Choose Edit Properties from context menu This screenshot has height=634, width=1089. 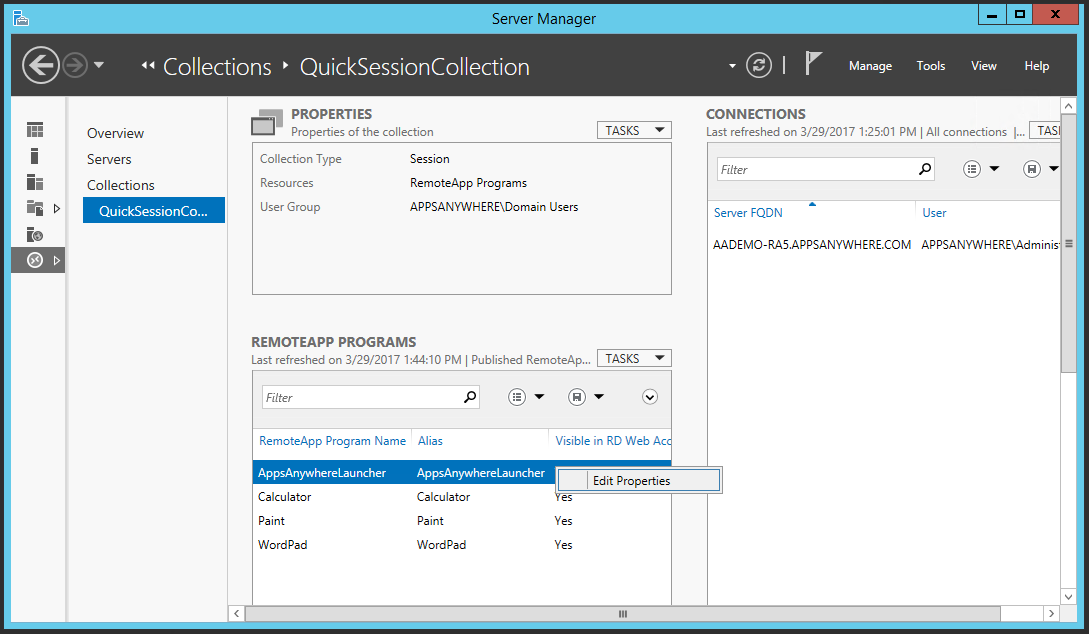pyautogui.click(x=631, y=481)
